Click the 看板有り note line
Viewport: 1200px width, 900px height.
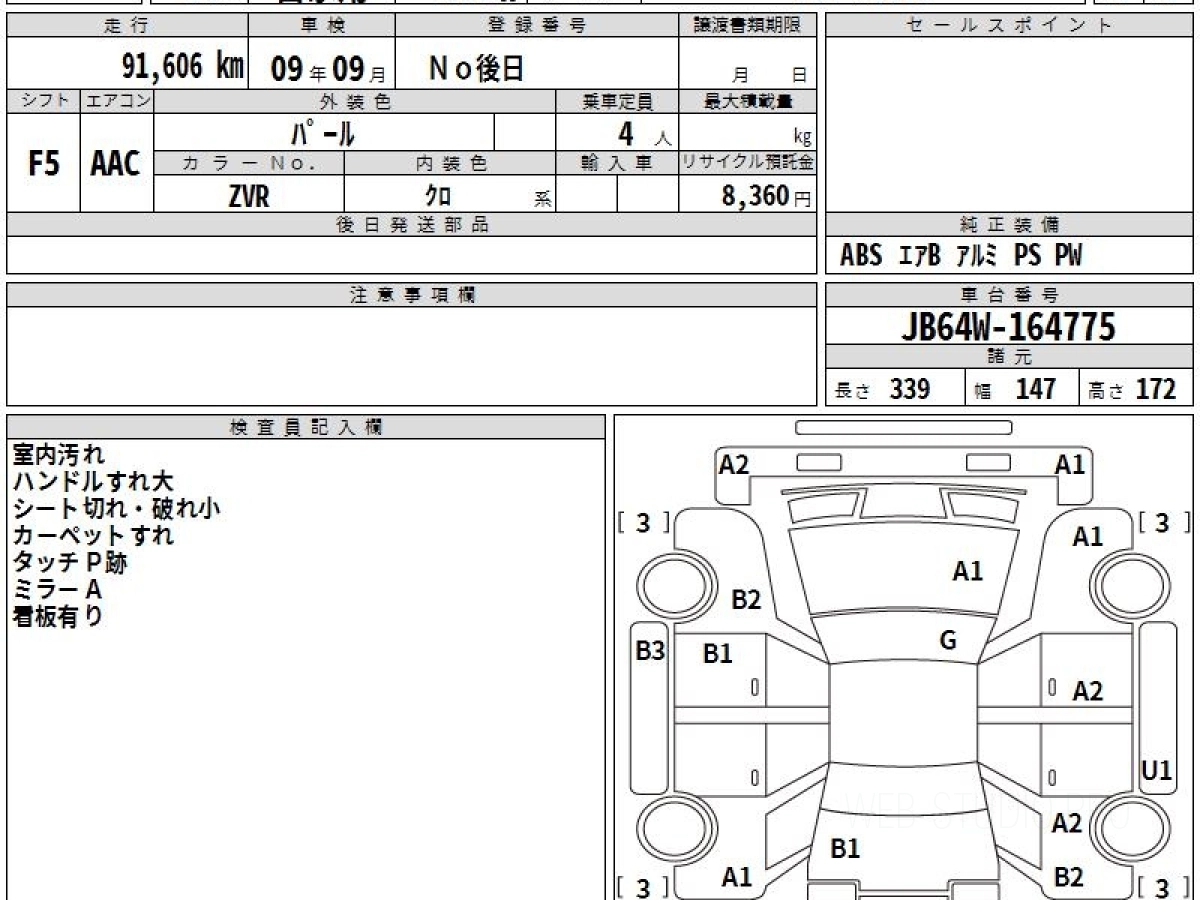(58, 616)
